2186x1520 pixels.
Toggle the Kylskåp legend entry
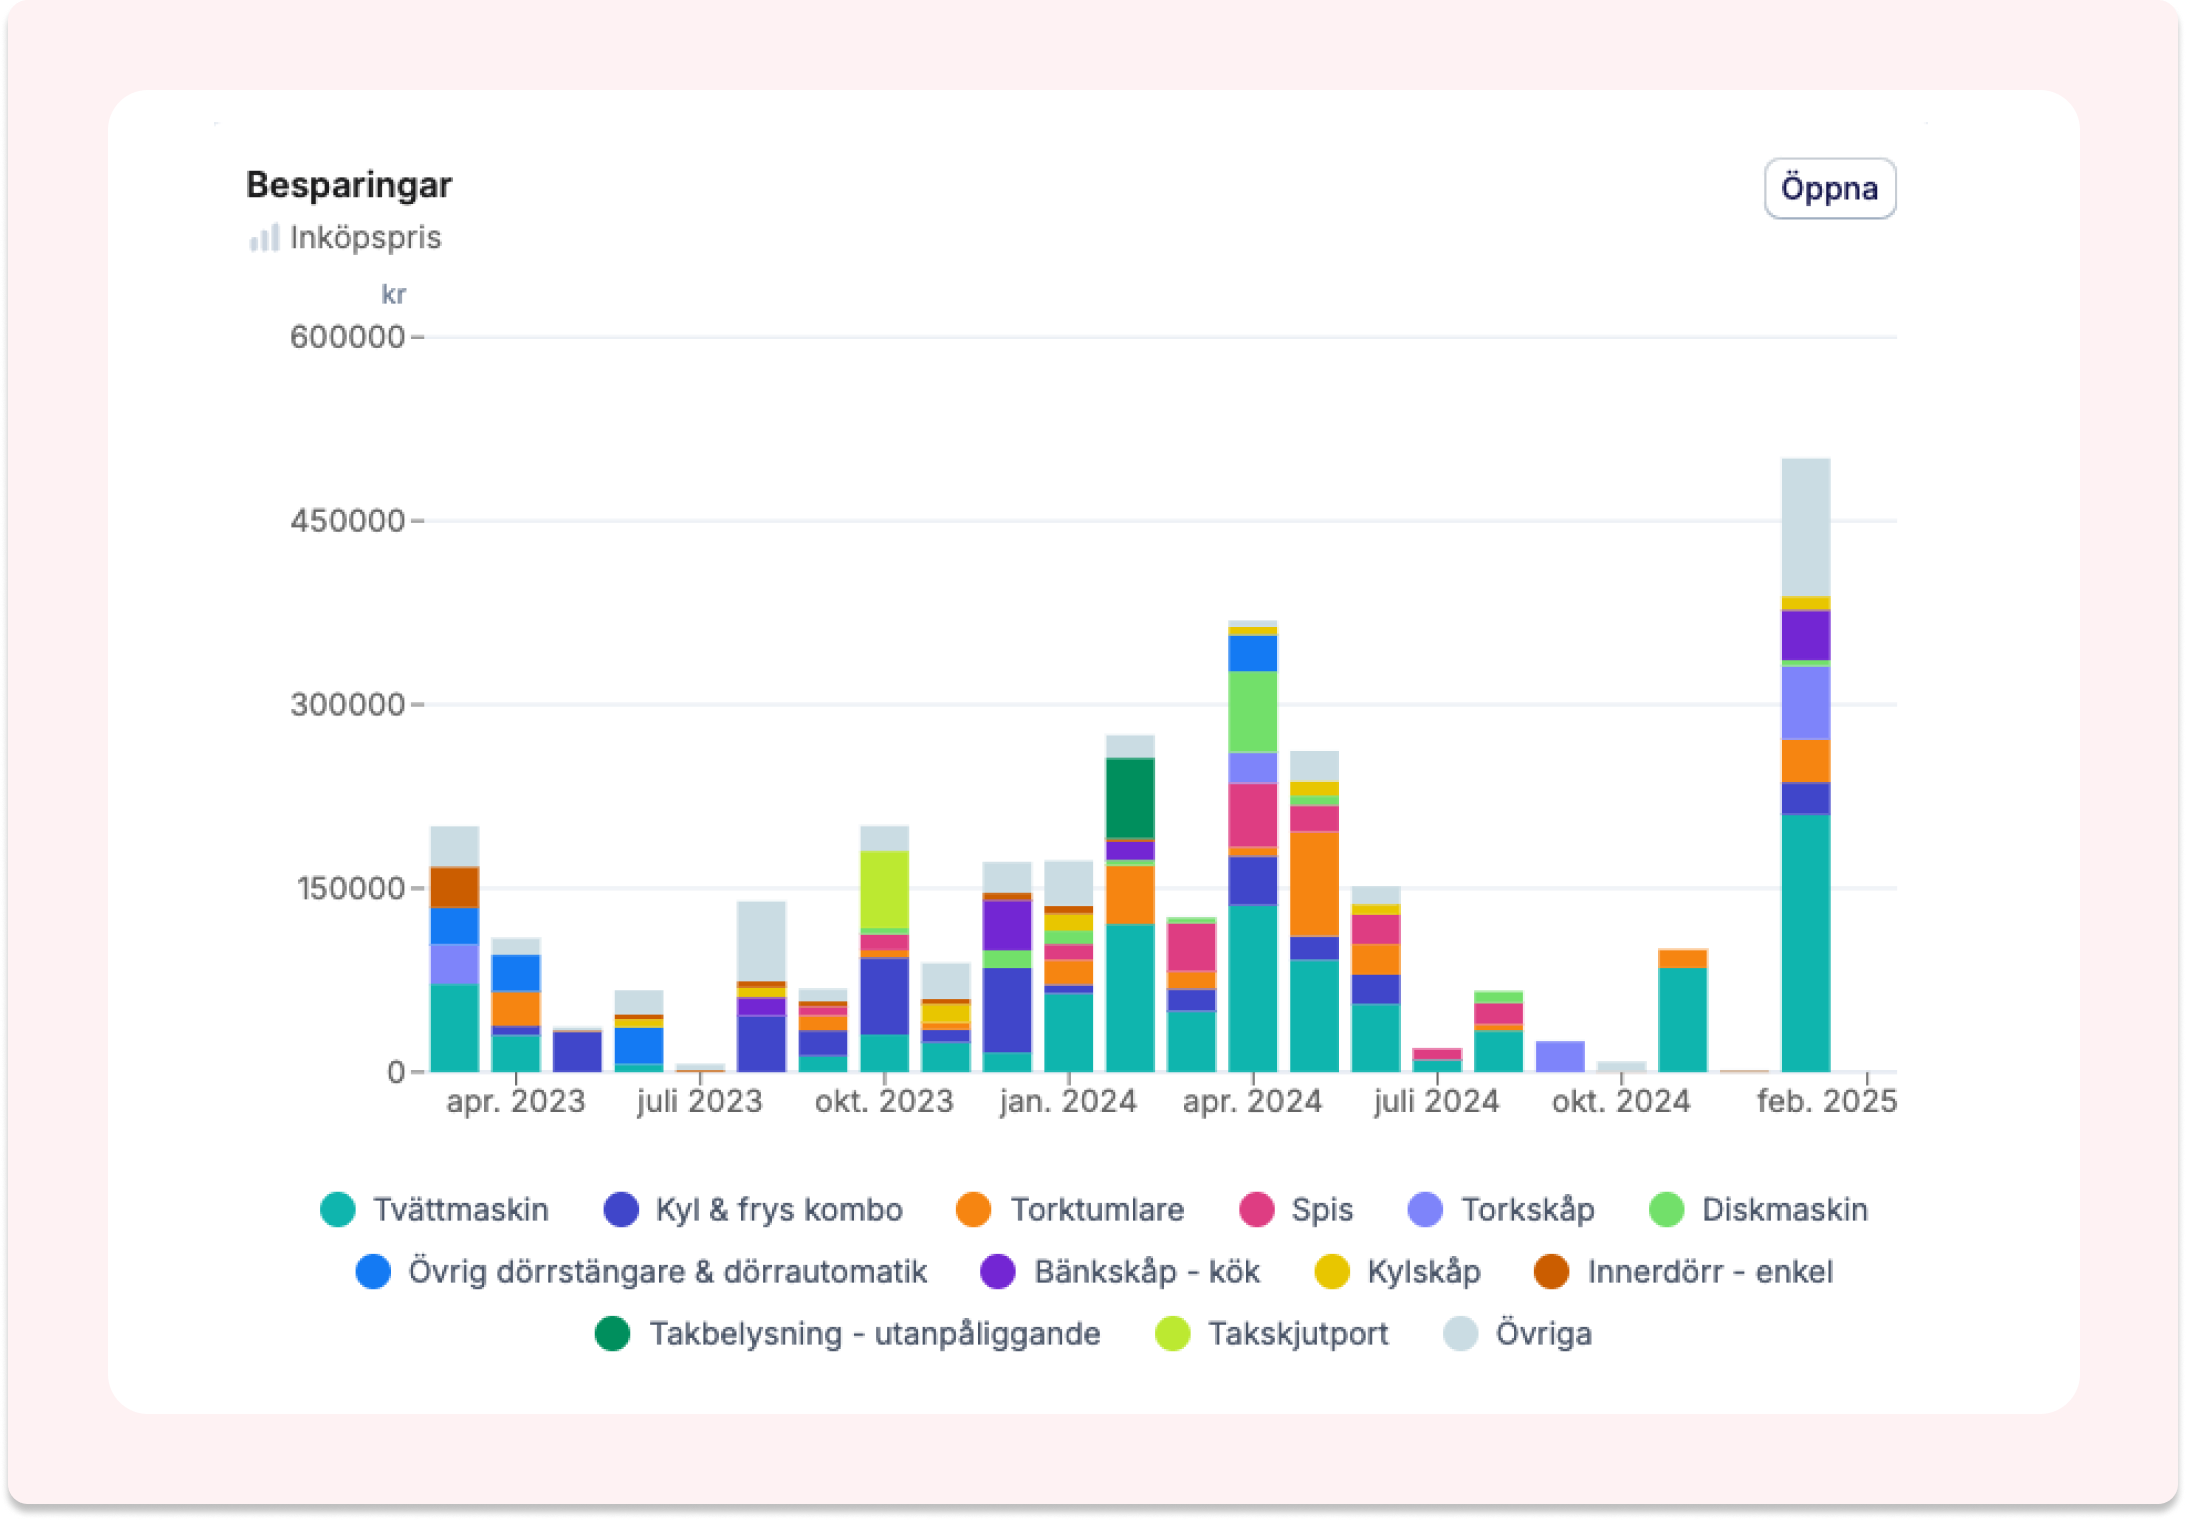coord(1397,1271)
